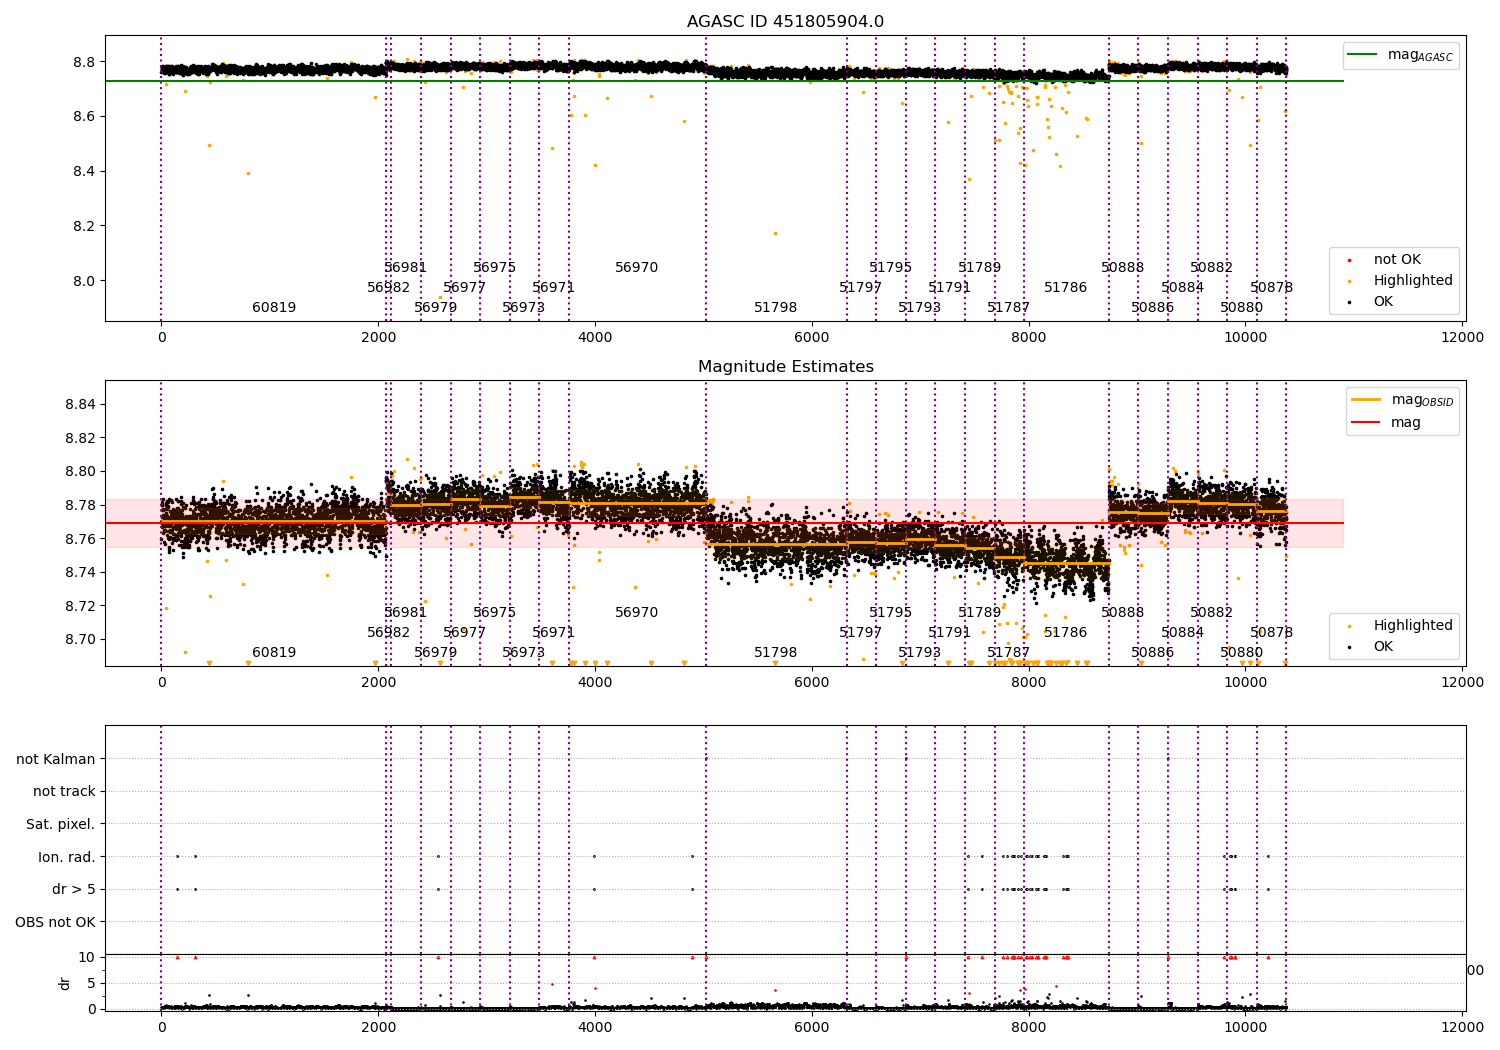
Task: Click obsid label 50882 in Magnitude Estimates plot
Action: pyautogui.click(x=1211, y=613)
